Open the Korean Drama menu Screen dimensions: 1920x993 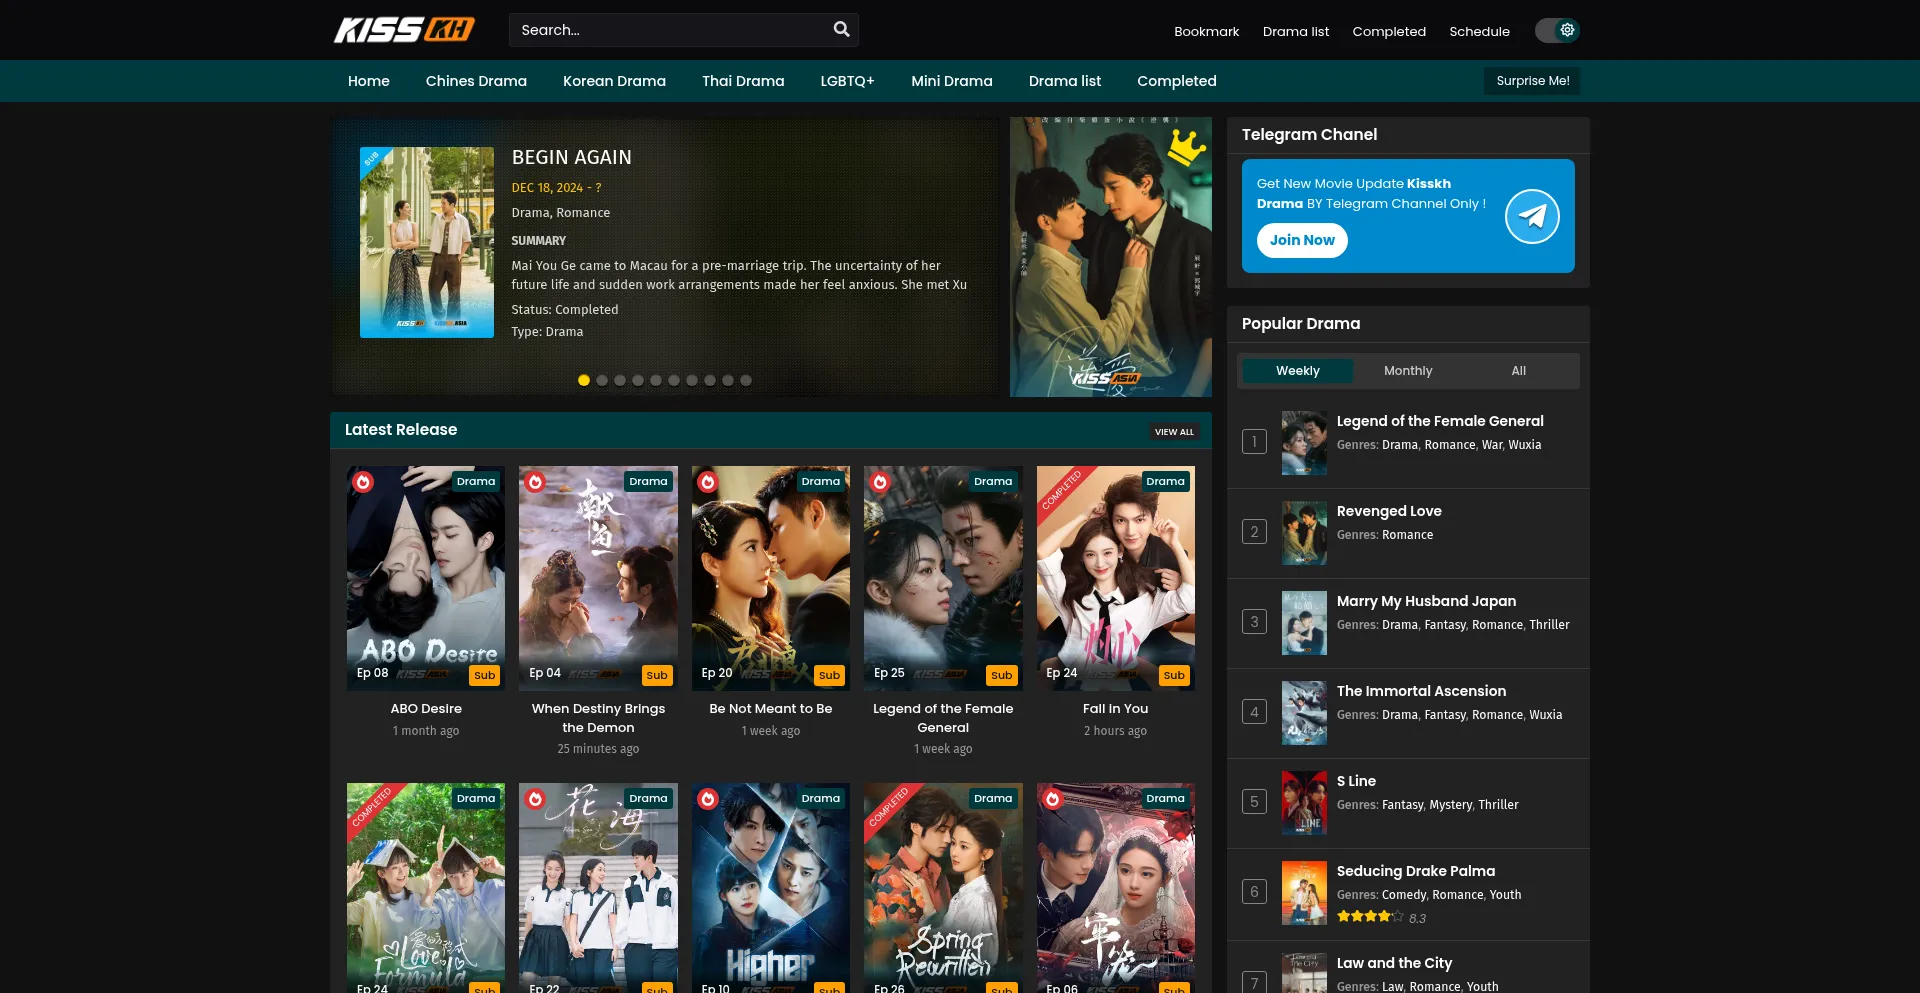(614, 81)
